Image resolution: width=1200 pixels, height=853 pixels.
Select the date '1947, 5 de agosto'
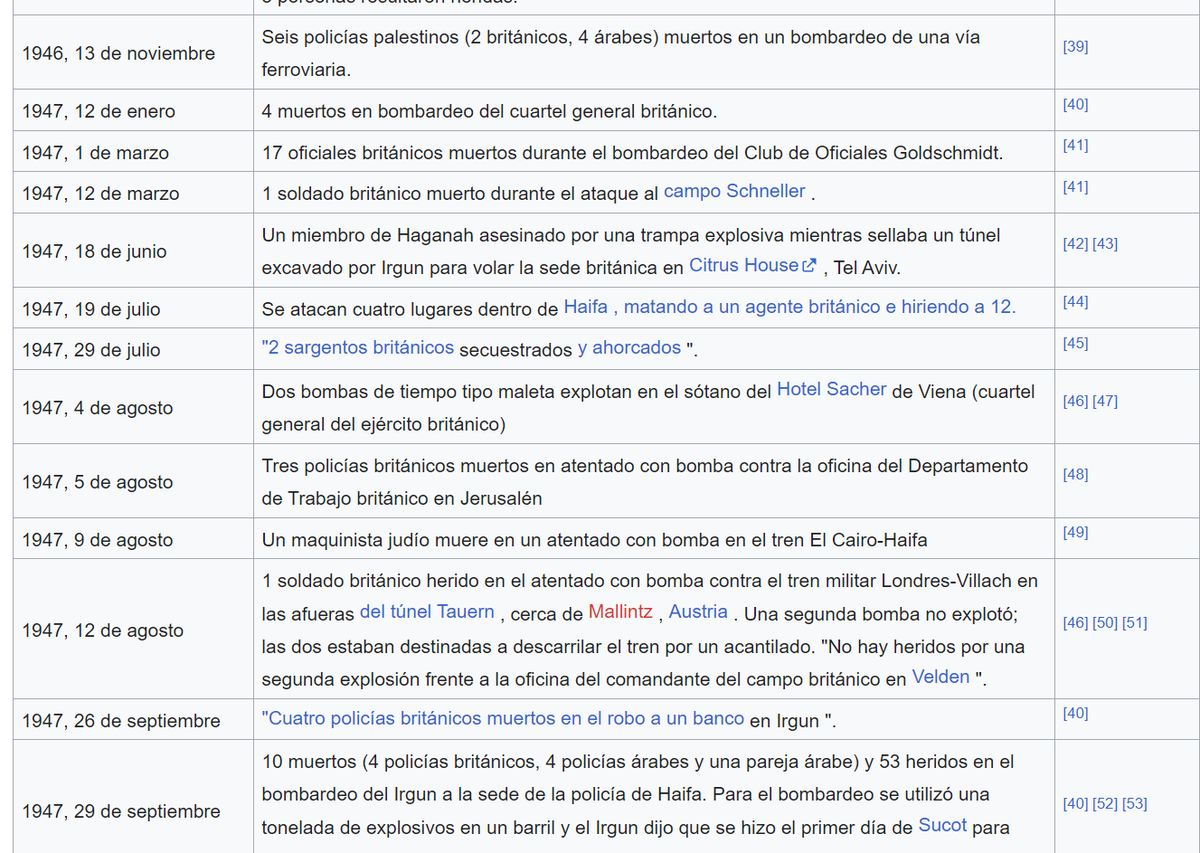pyautogui.click(x=97, y=482)
